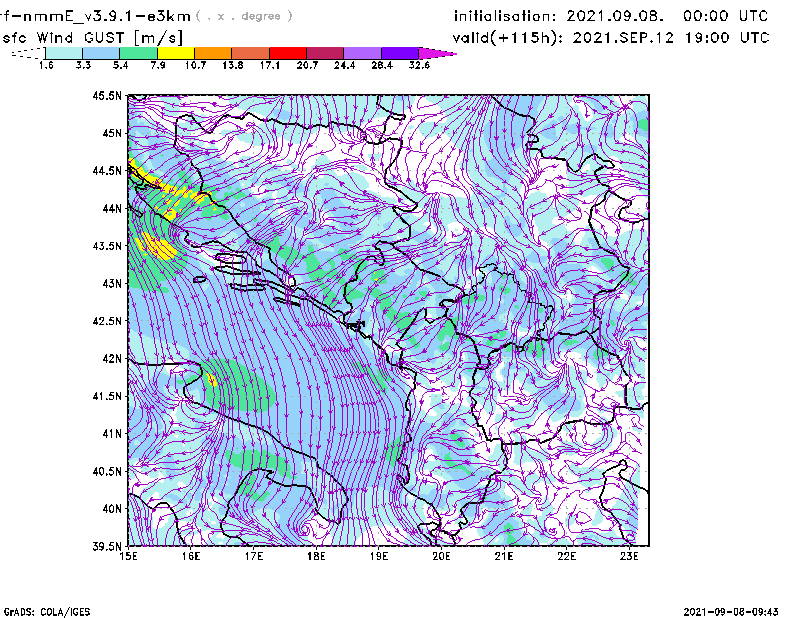This screenshot has height=618, width=800.
Task: Click the '41N' latitude label
Action: [x=112, y=434]
